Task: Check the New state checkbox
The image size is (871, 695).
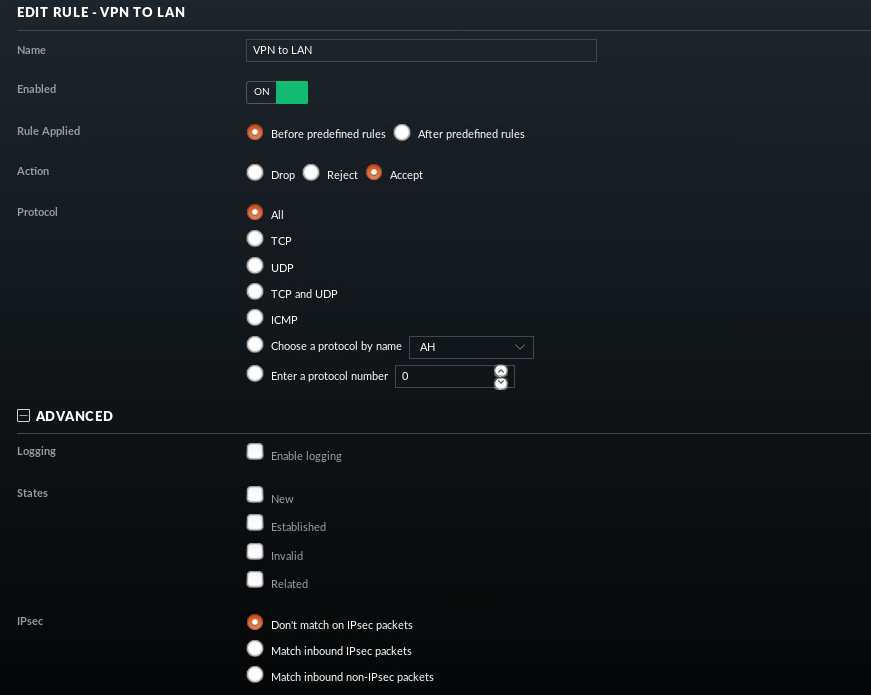Action: 255,494
